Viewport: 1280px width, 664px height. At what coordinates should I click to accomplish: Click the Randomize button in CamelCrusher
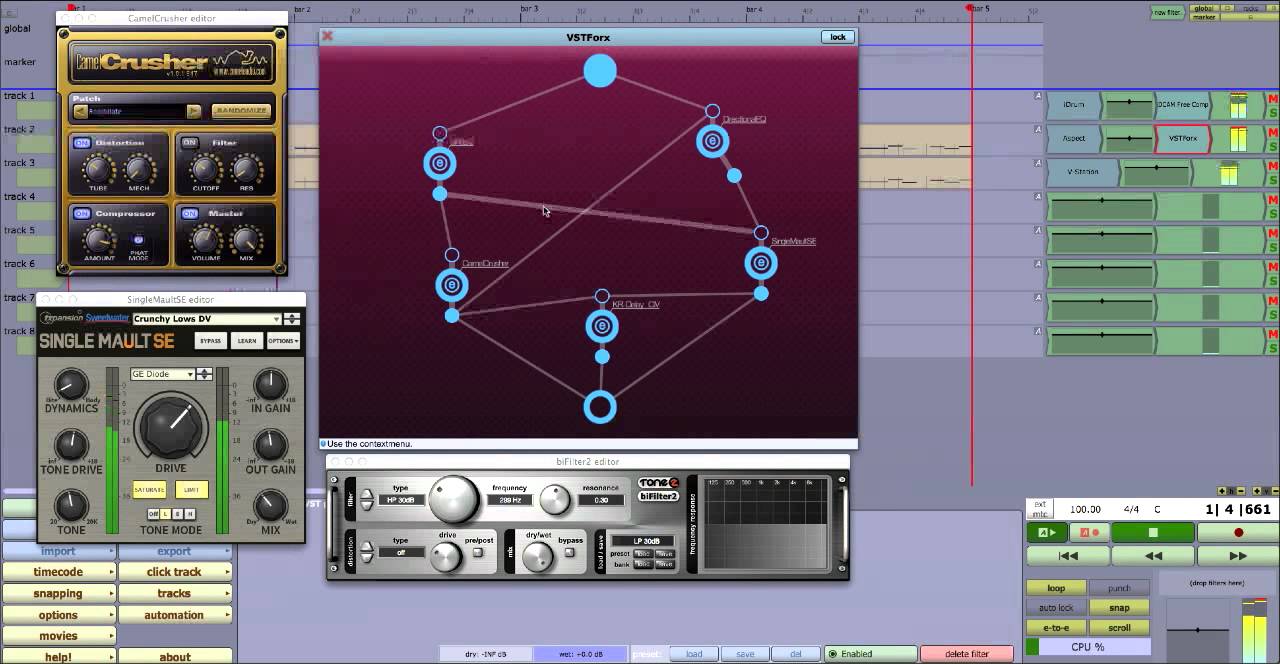pos(241,112)
